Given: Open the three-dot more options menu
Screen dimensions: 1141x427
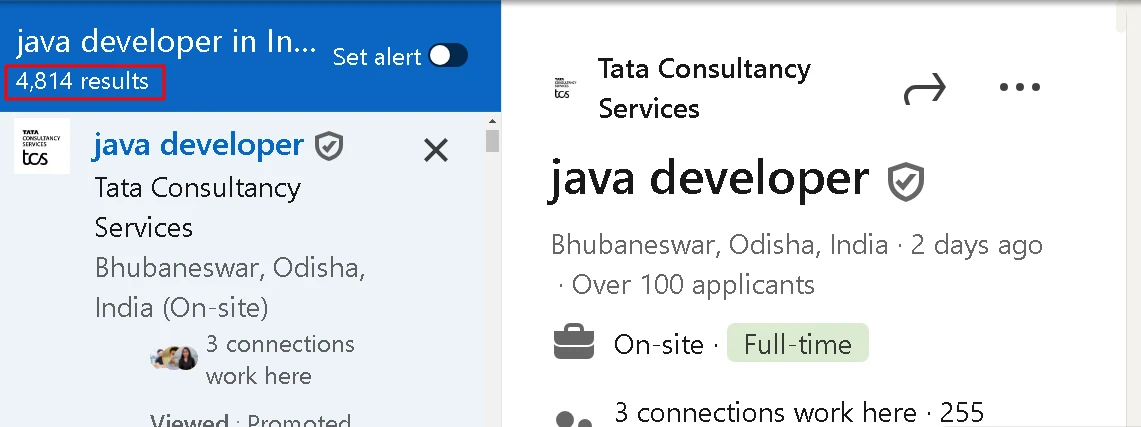Looking at the screenshot, I should 1019,87.
